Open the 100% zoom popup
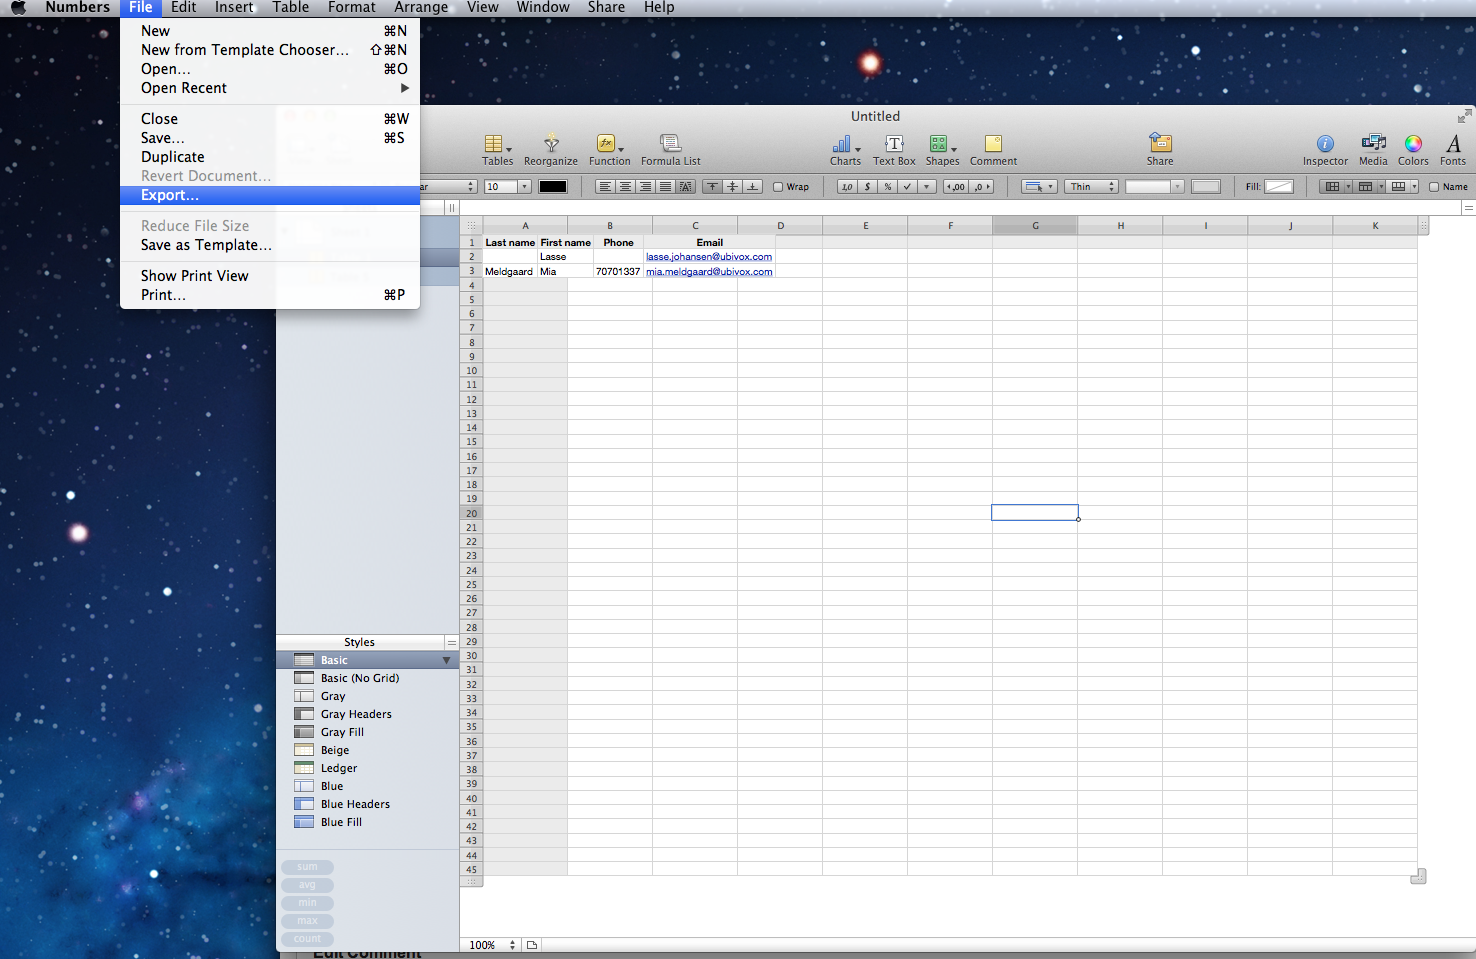The height and width of the screenshot is (959, 1476). tap(491, 945)
